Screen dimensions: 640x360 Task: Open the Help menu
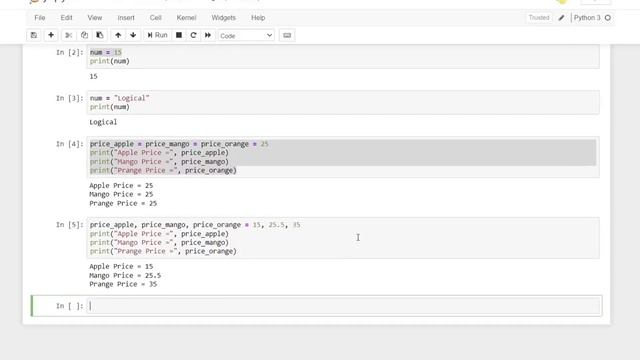pos(258,18)
